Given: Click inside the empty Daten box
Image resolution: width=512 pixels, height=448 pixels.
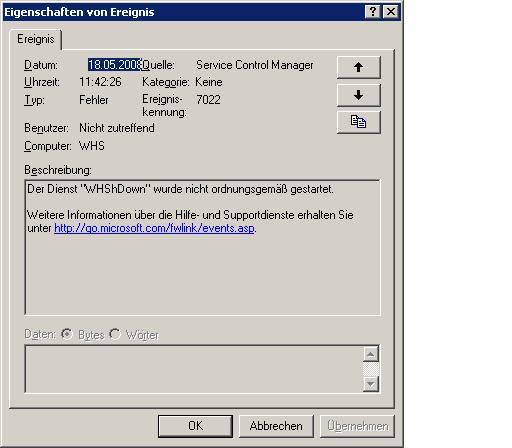Looking at the screenshot, I should point(194,369).
